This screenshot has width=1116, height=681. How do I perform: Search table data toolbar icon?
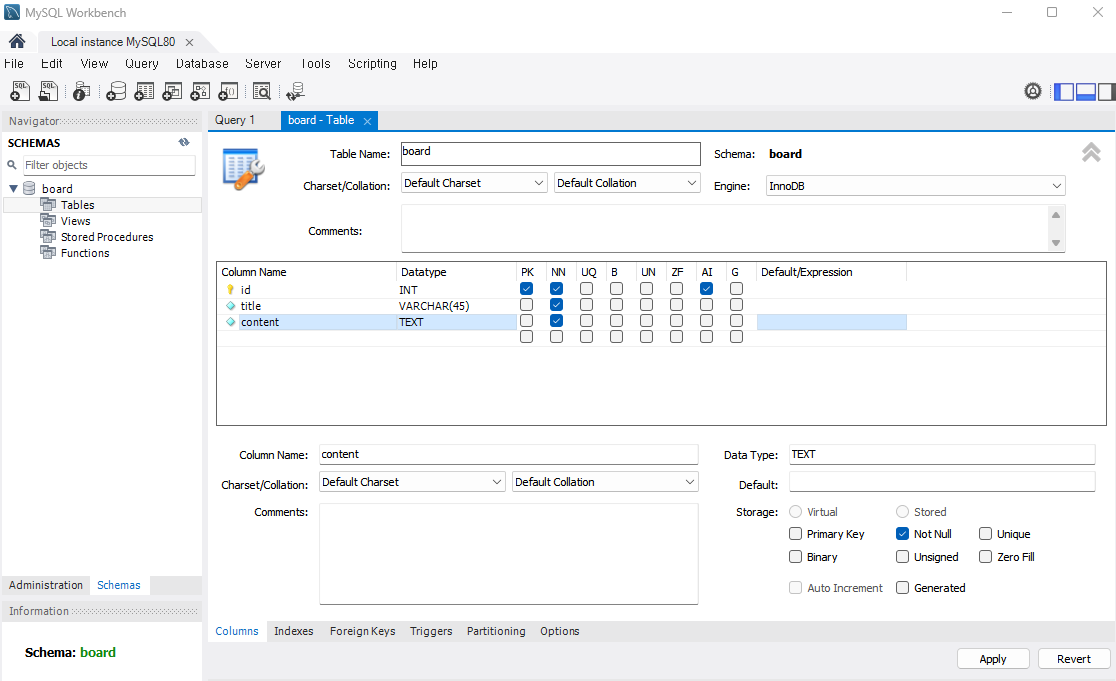tap(262, 91)
